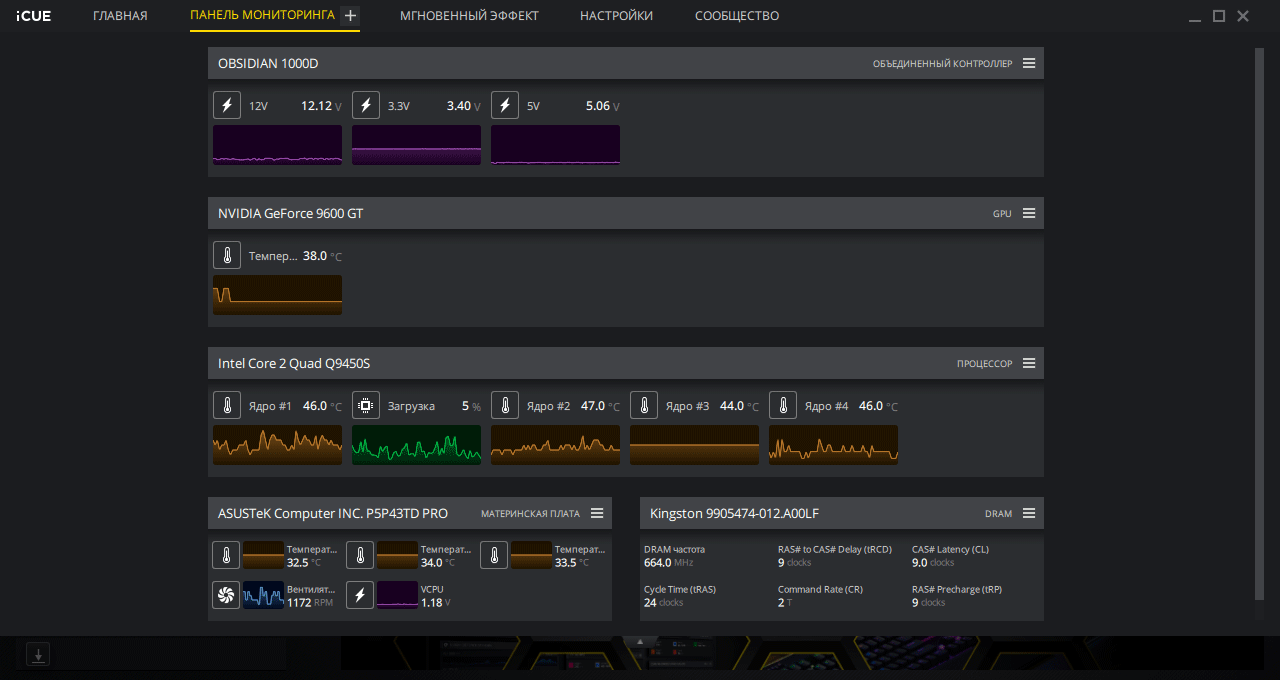Open the OBSIDIAN 1000D panel menu
The image size is (1280, 680).
click(1029, 63)
